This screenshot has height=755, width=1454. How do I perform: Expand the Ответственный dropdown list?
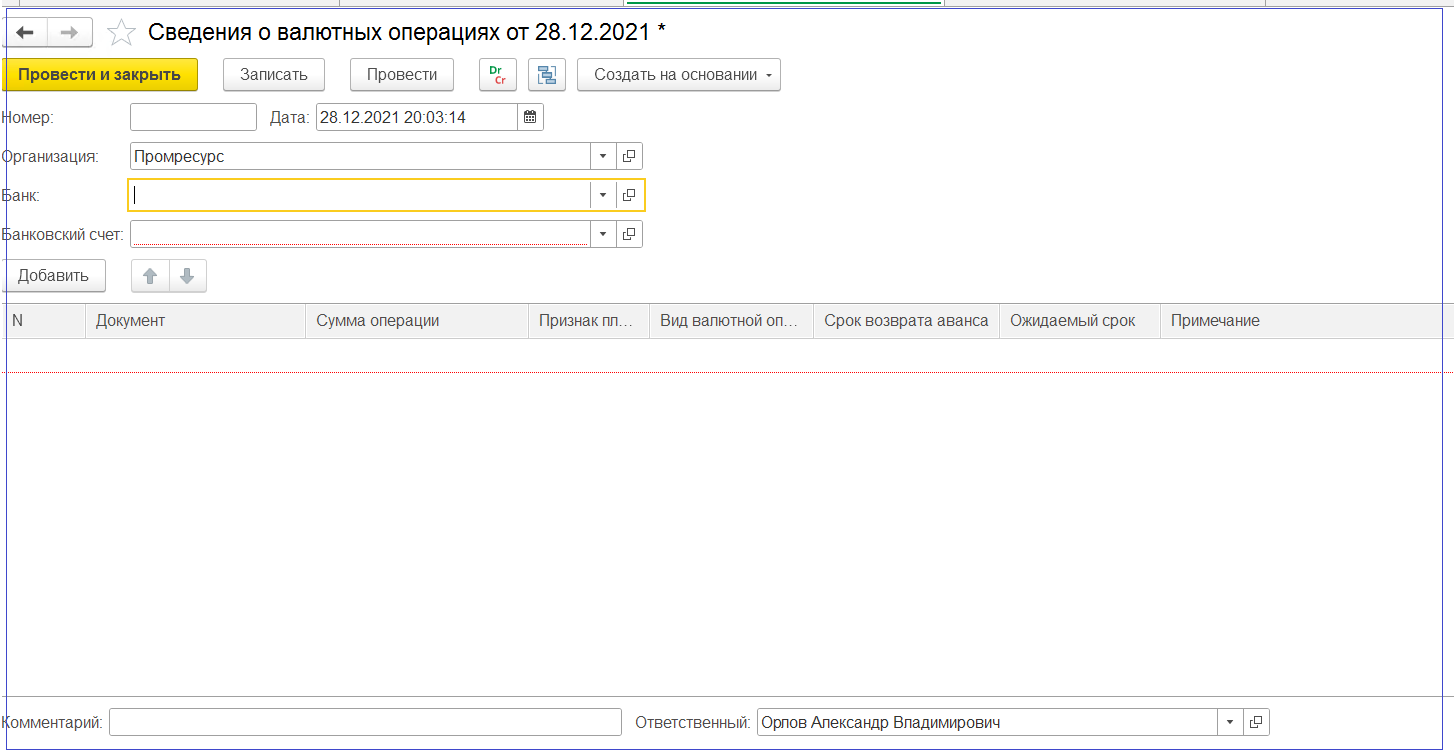point(1230,722)
